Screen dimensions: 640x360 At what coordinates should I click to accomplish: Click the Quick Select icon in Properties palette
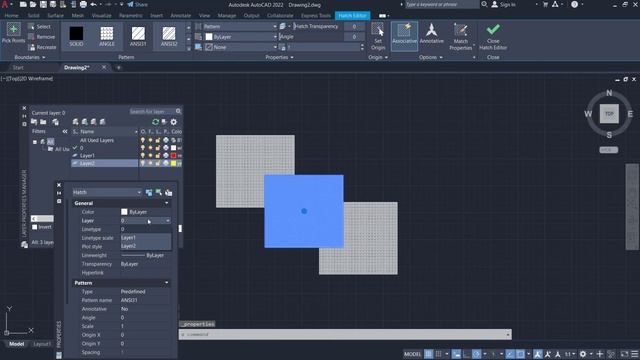[x=169, y=192]
